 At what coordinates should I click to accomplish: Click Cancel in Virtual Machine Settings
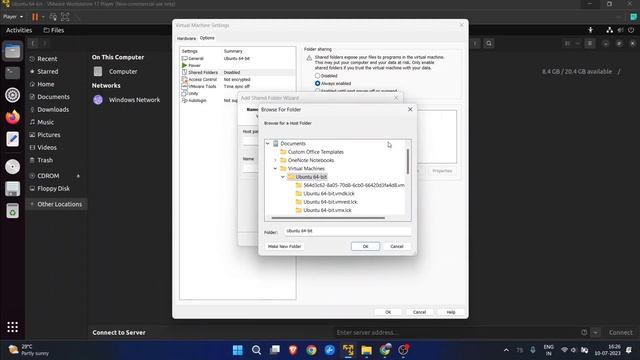pos(419,312)
